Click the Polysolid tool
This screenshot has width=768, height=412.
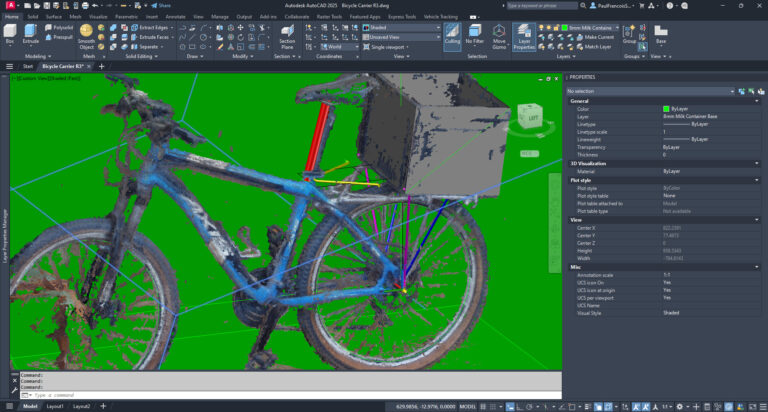(59, 28)
